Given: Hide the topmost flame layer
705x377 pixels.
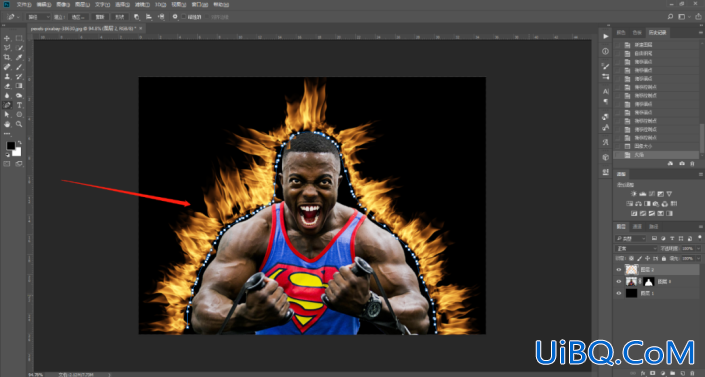Looking at the screenshot, I should 619,269.
